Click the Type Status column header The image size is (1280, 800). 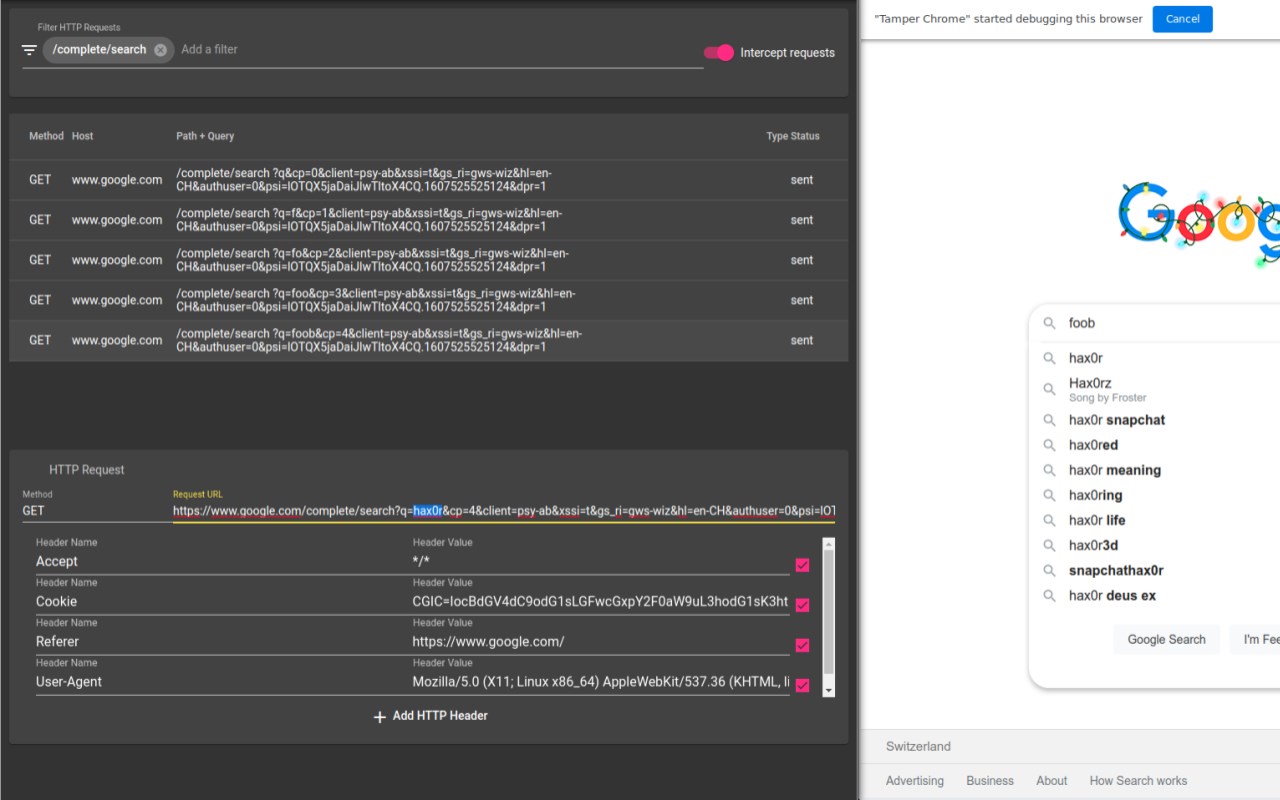coord(793,136)
